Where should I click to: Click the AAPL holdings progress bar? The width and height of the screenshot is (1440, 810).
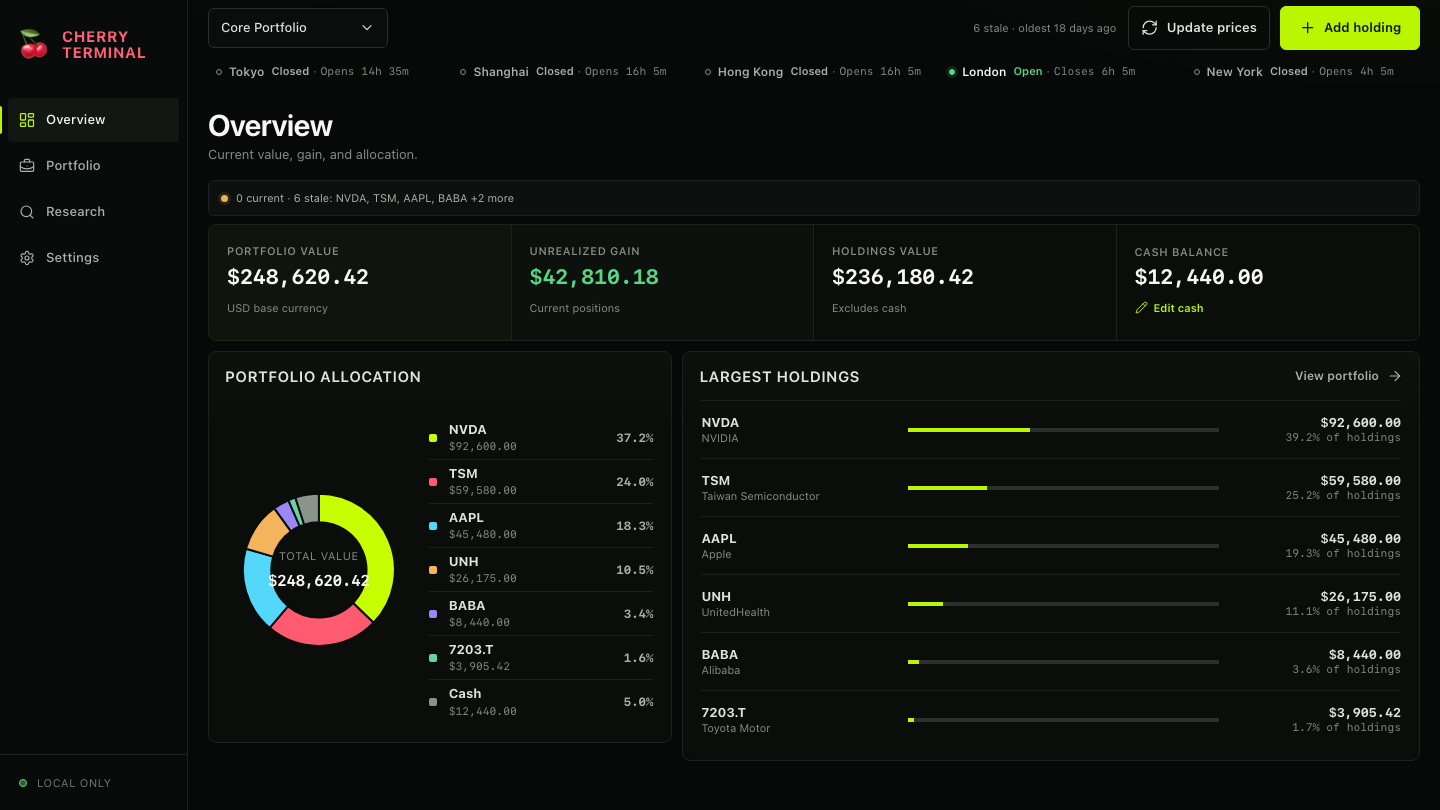click(x=1063, y=546)
